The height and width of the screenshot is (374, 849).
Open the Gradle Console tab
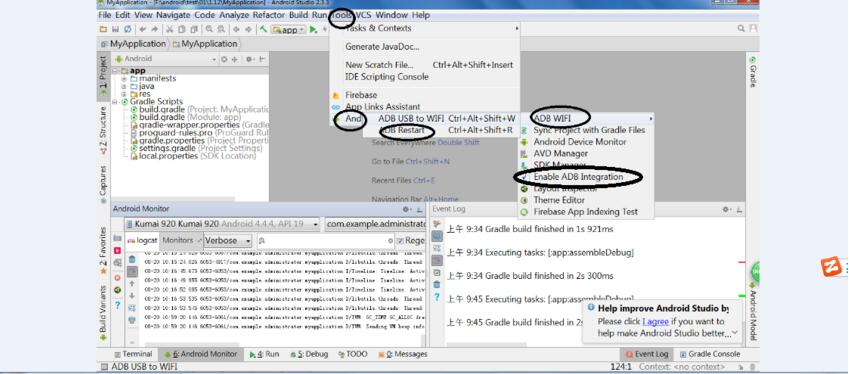710,354
